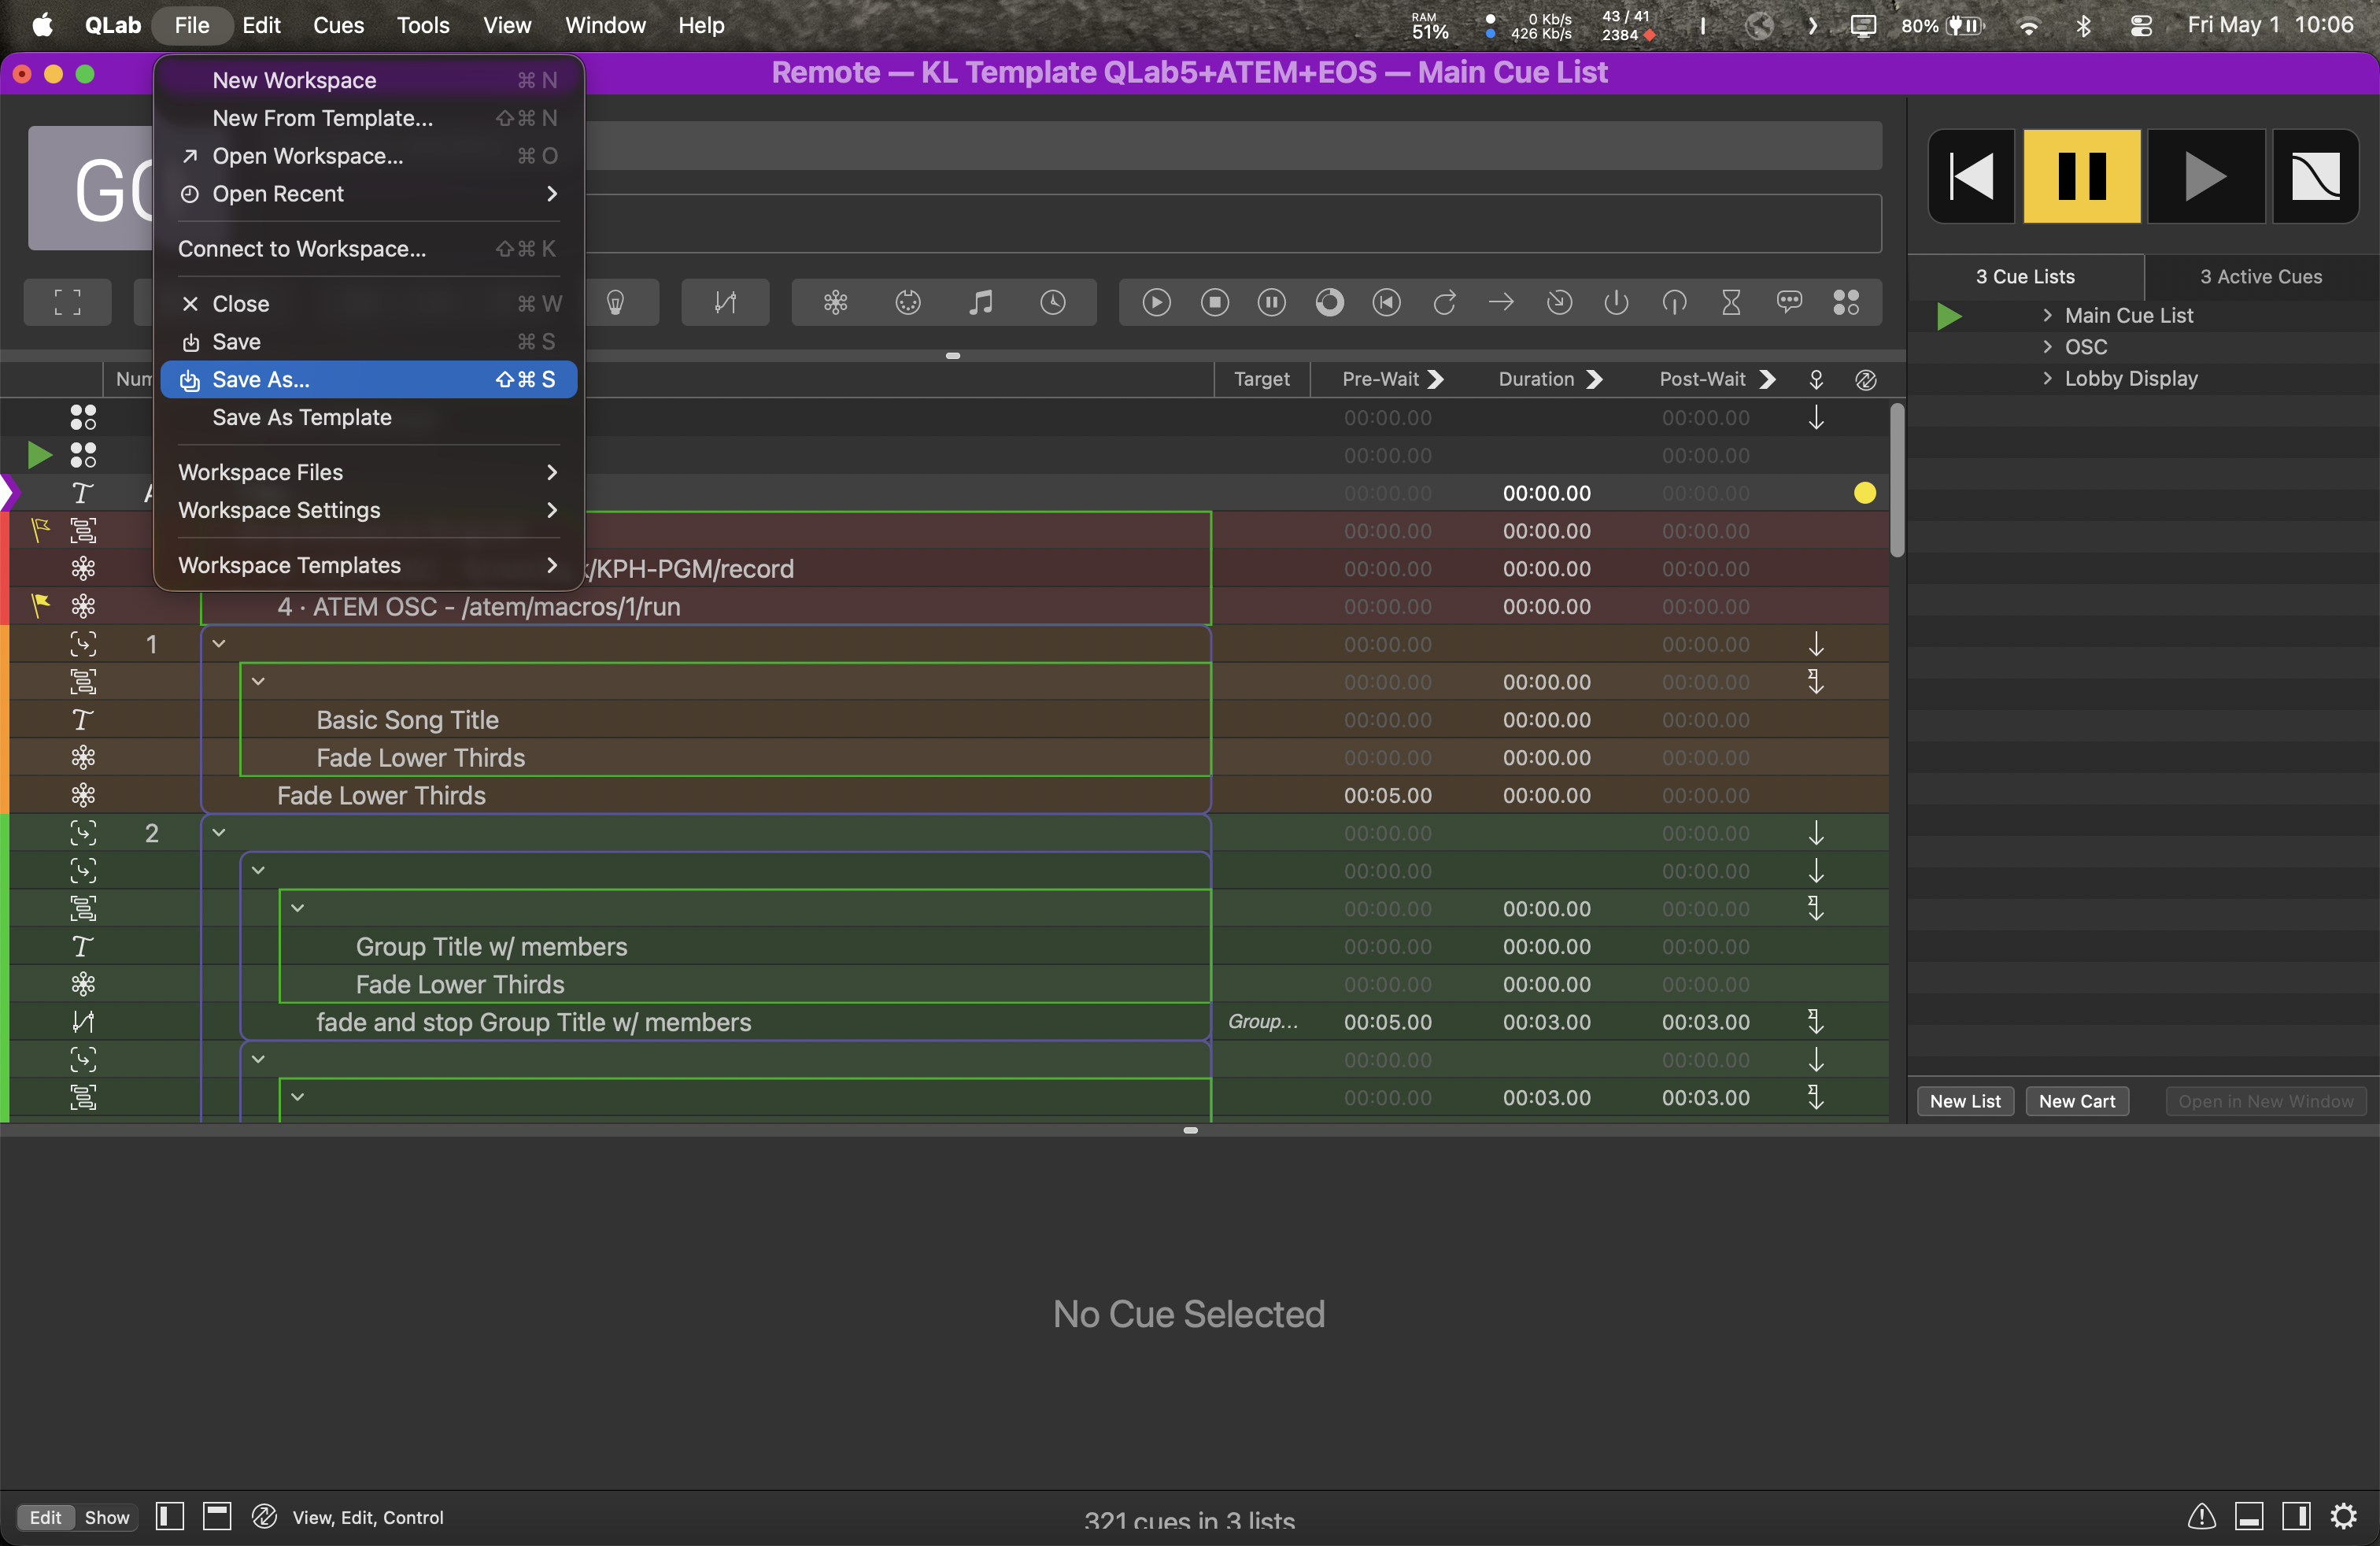The image size is (2380, 1546).
Task: Open the Workspace Templates submenu
Action: click(369, 565)
